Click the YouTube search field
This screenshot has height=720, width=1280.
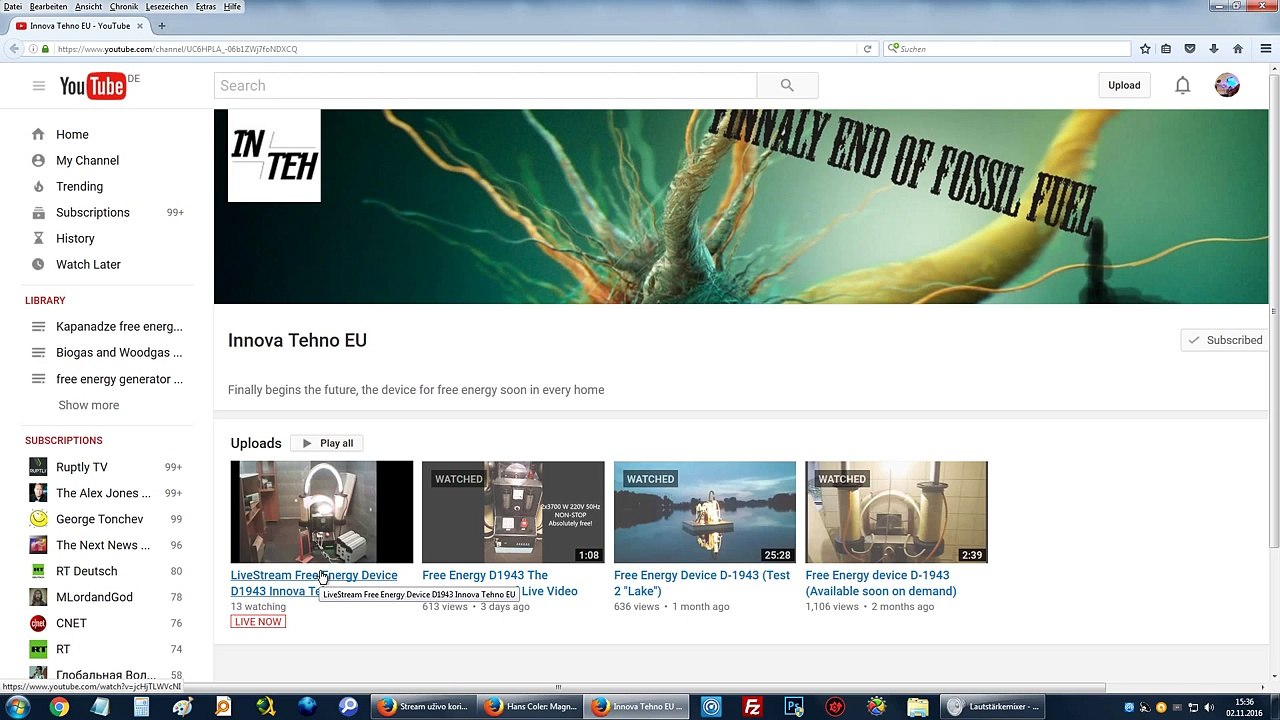coord(485,86)
